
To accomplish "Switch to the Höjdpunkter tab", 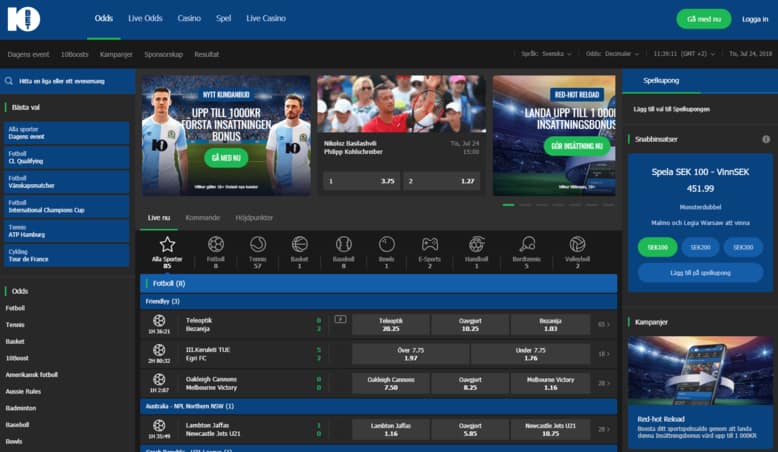I will coord(254,218).
